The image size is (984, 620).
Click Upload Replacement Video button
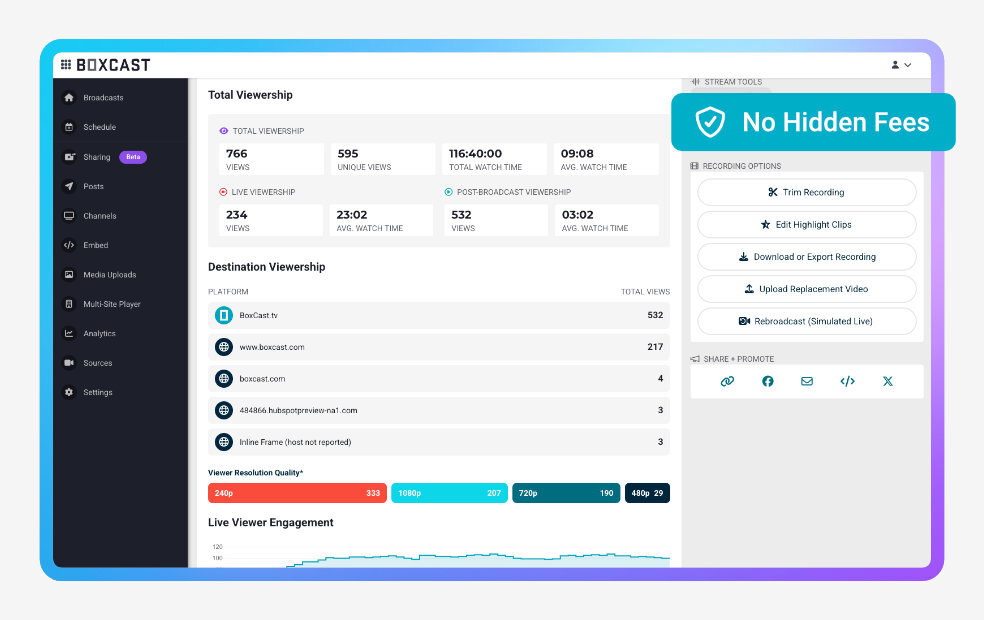pos(806,289)
